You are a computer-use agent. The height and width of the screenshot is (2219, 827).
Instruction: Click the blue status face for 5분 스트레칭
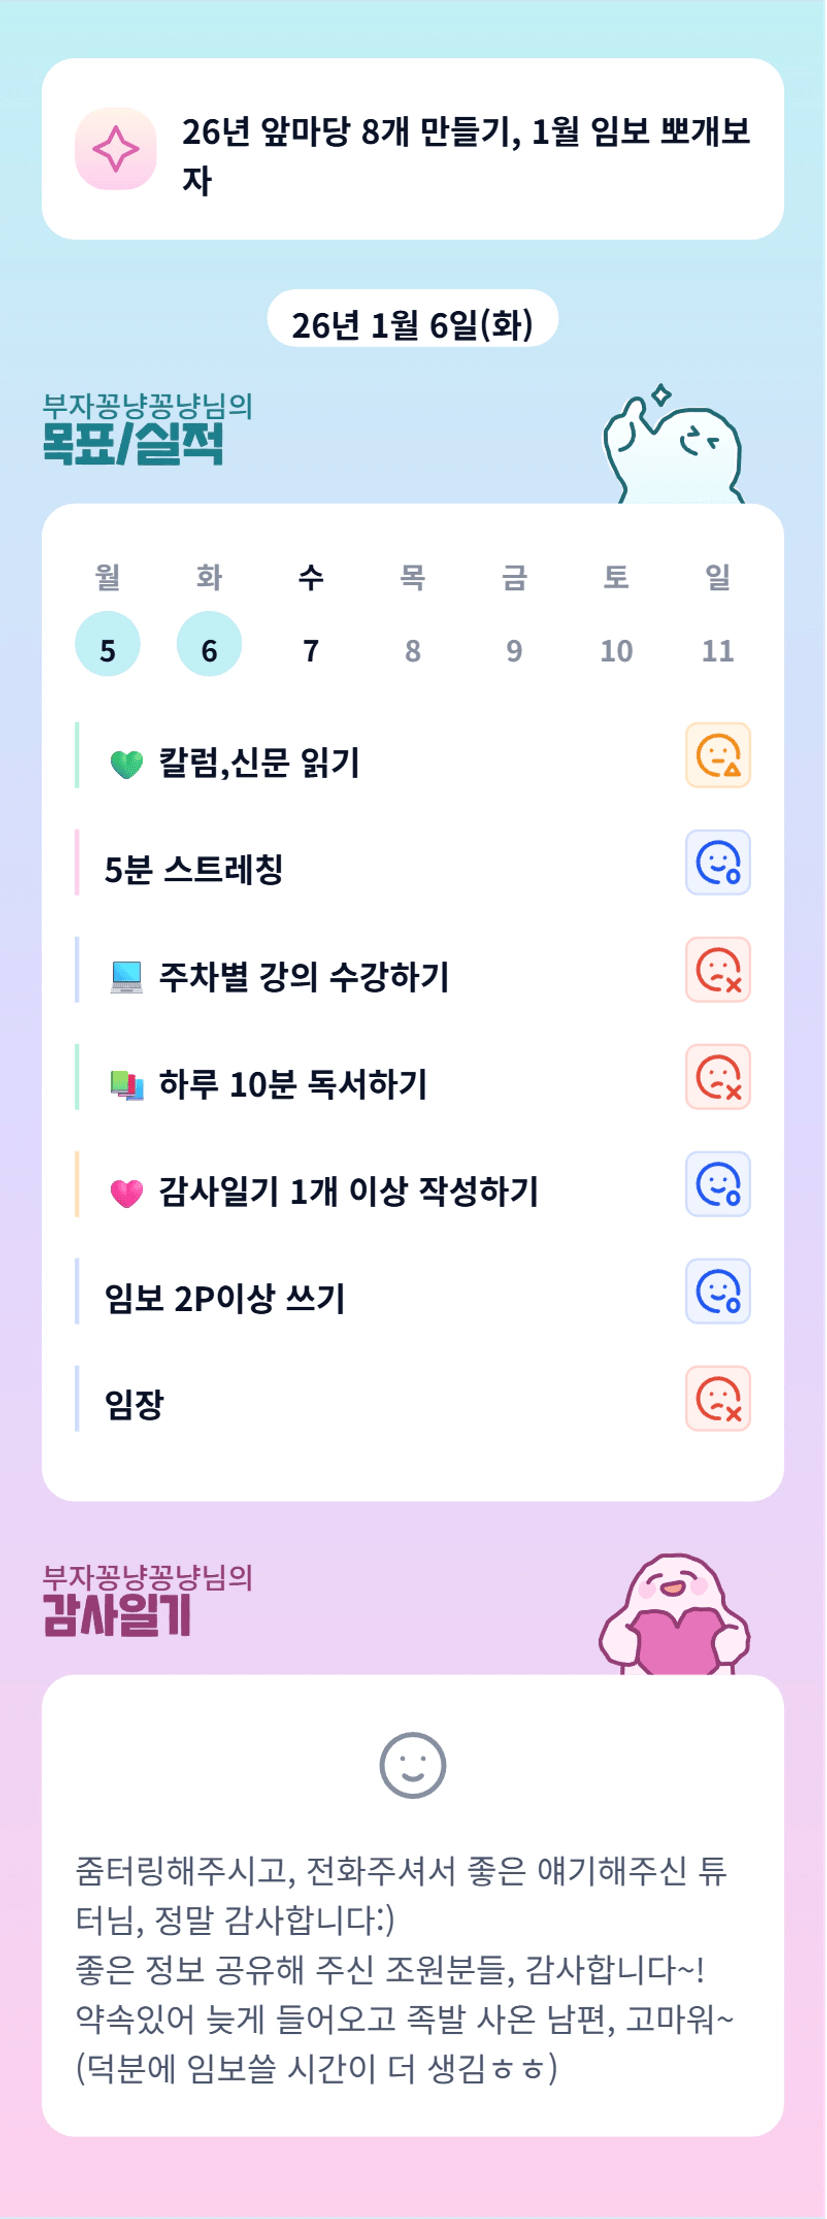718,863
